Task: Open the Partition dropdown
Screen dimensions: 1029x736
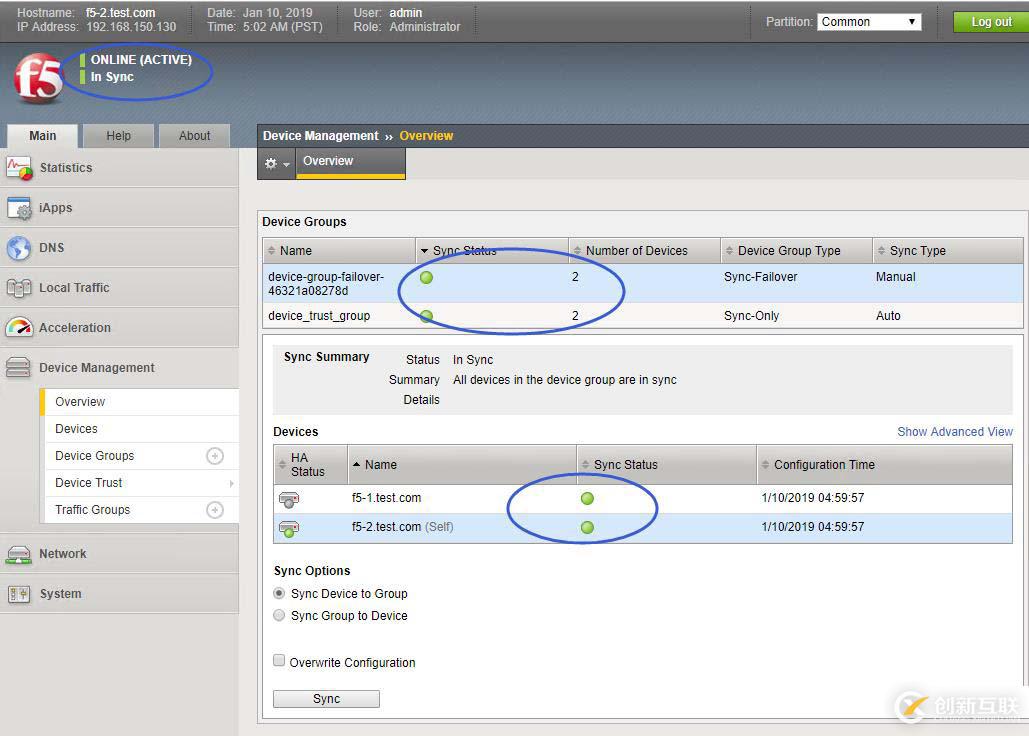Action: pos(868,22)
